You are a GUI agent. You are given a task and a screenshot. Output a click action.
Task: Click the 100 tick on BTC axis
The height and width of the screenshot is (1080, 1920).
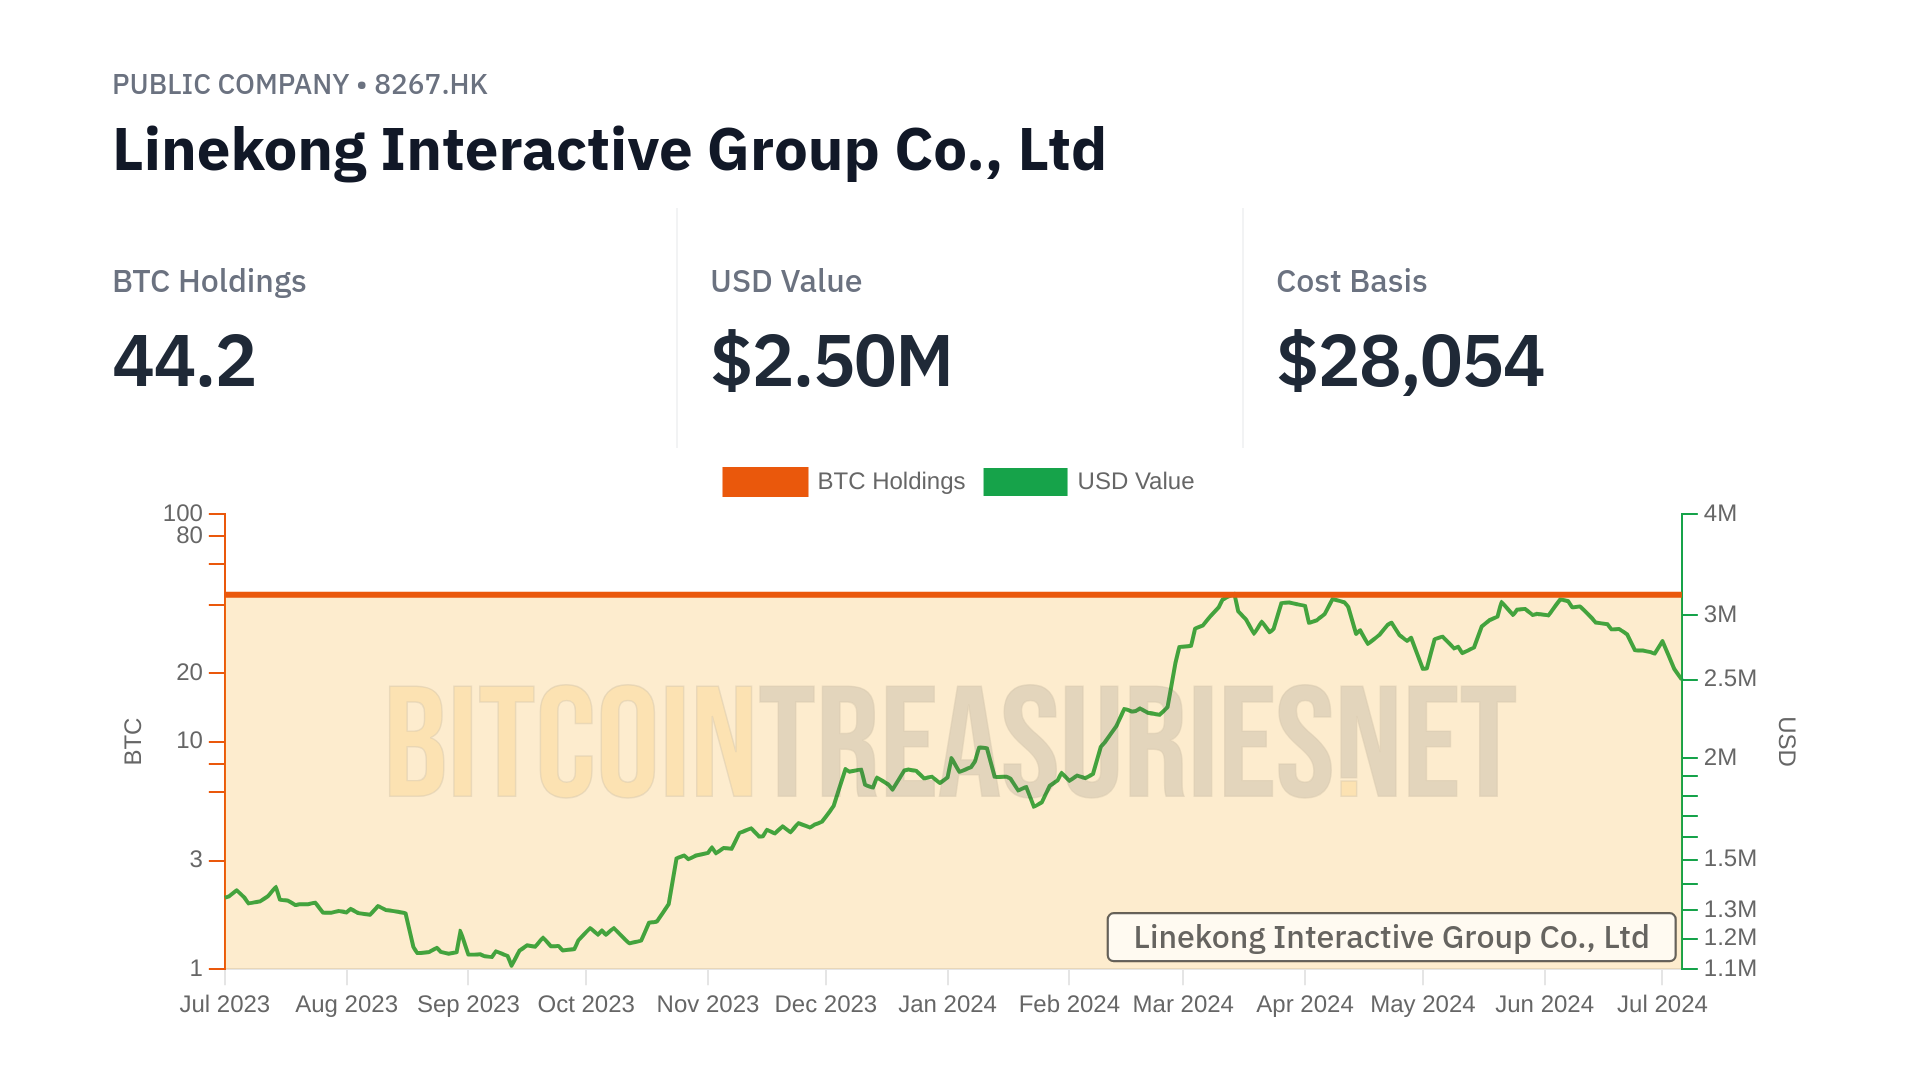183,513
